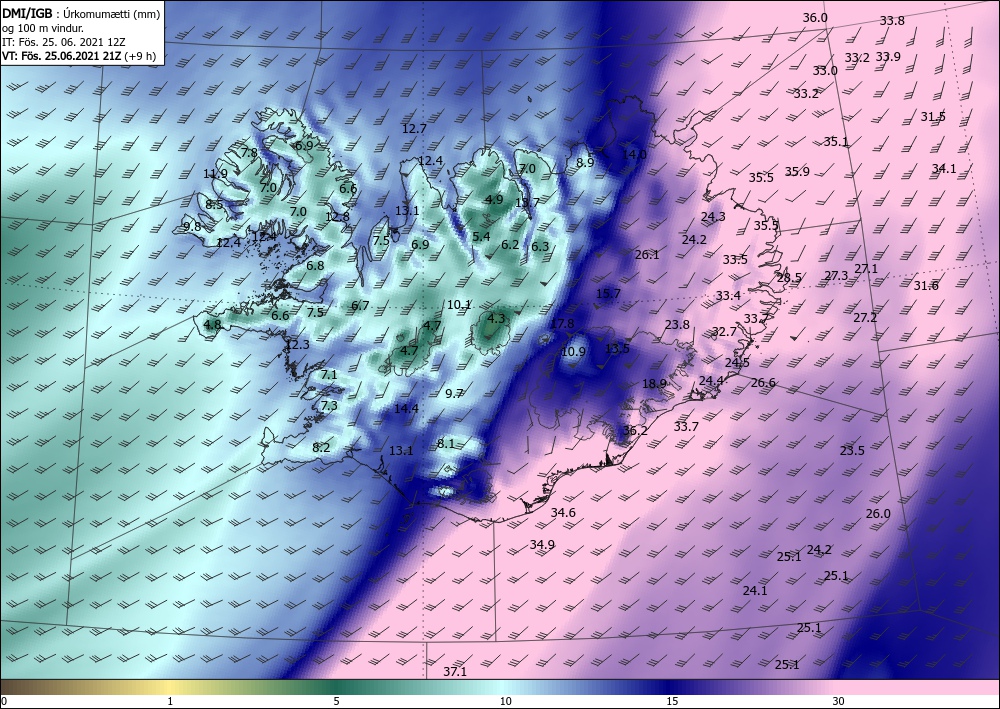Click the 8.5 value label
Image resolution: width=1000 pixels, height=709 pixels.
(214, 205)
